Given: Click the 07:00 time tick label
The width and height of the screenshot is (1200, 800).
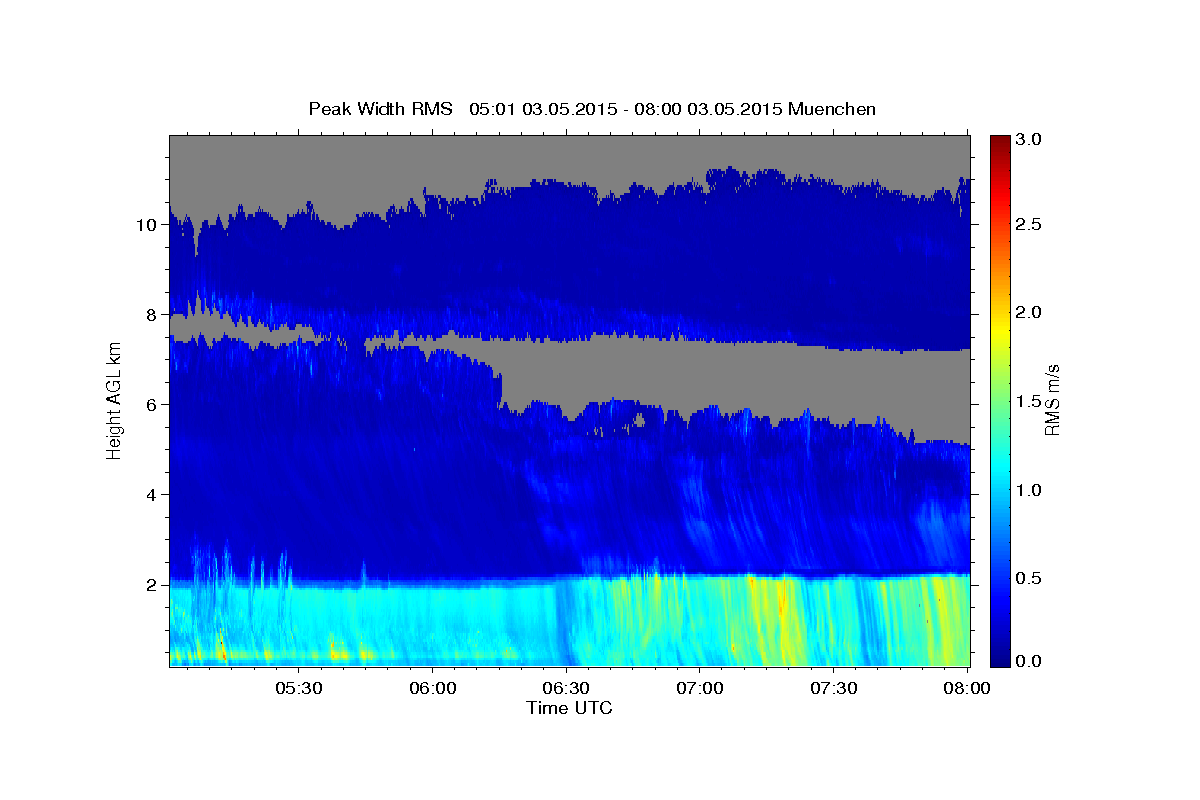Looking at the screenshot, I should [x=700, y=689].
